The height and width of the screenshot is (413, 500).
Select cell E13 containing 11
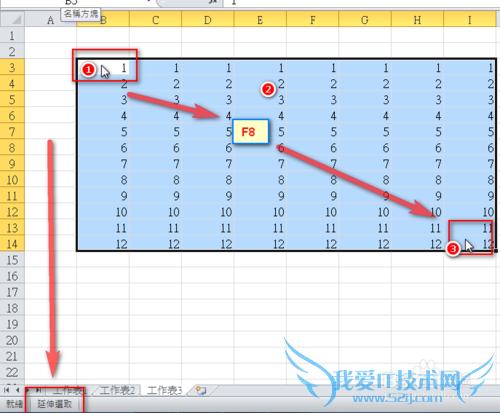point(260,228)
